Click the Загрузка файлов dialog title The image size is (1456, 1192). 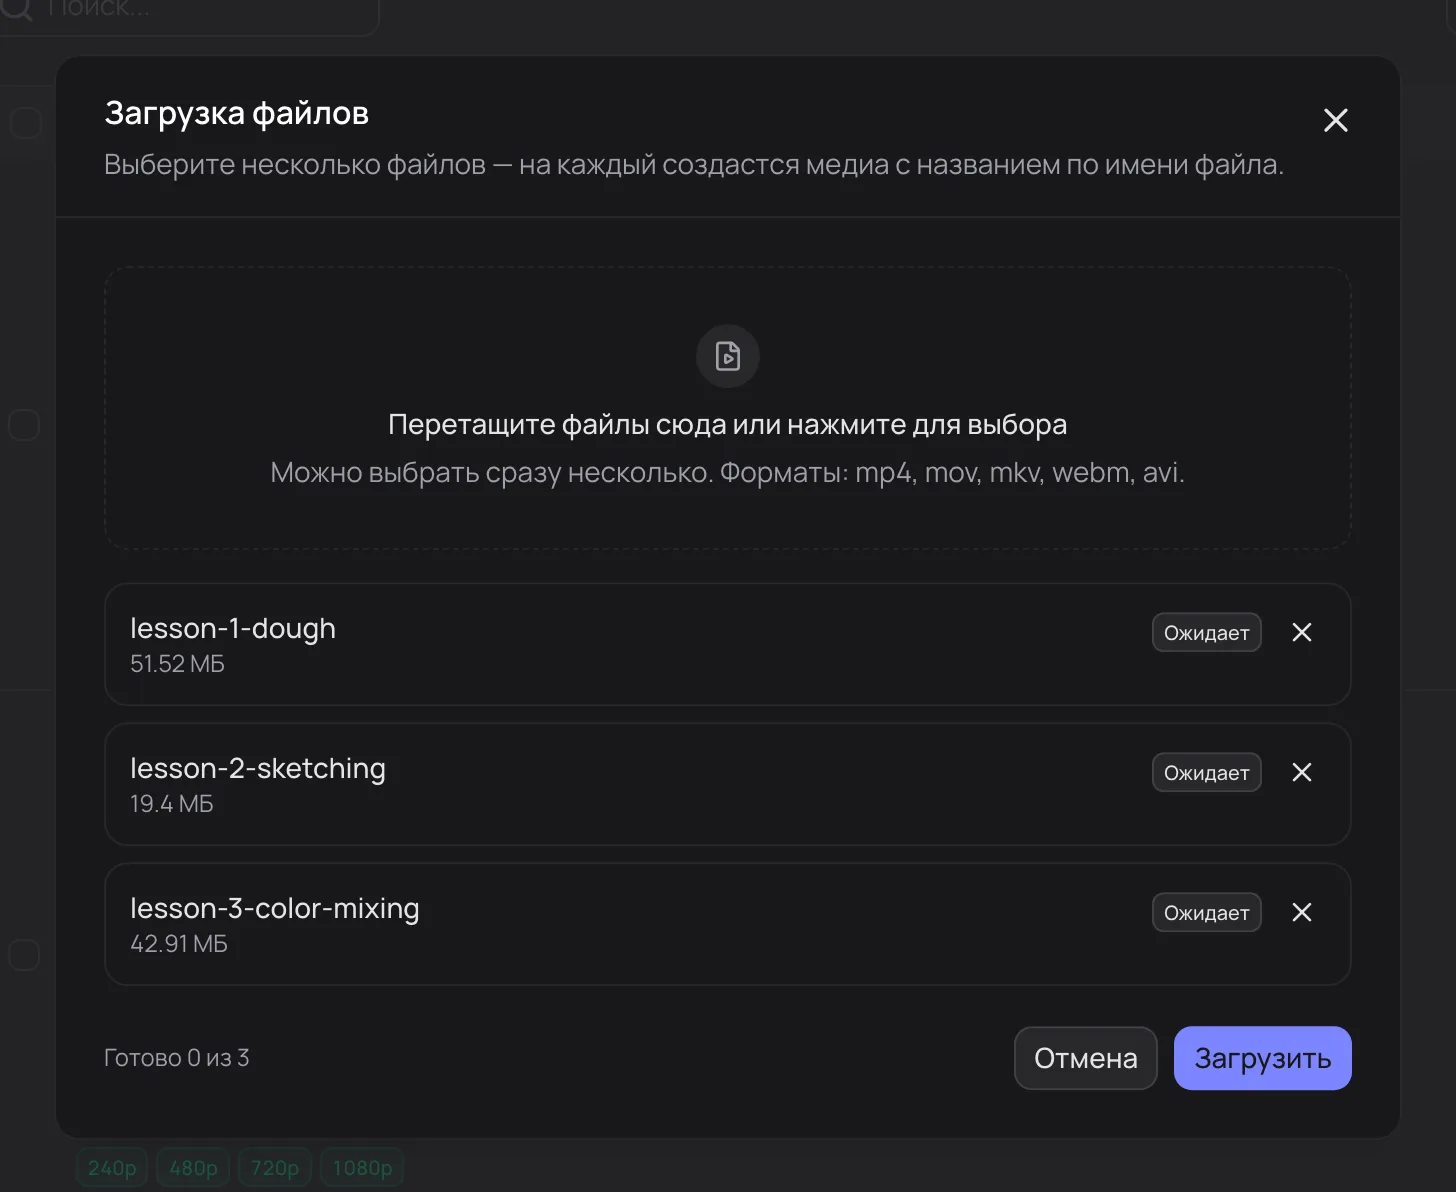pos(237,114)
